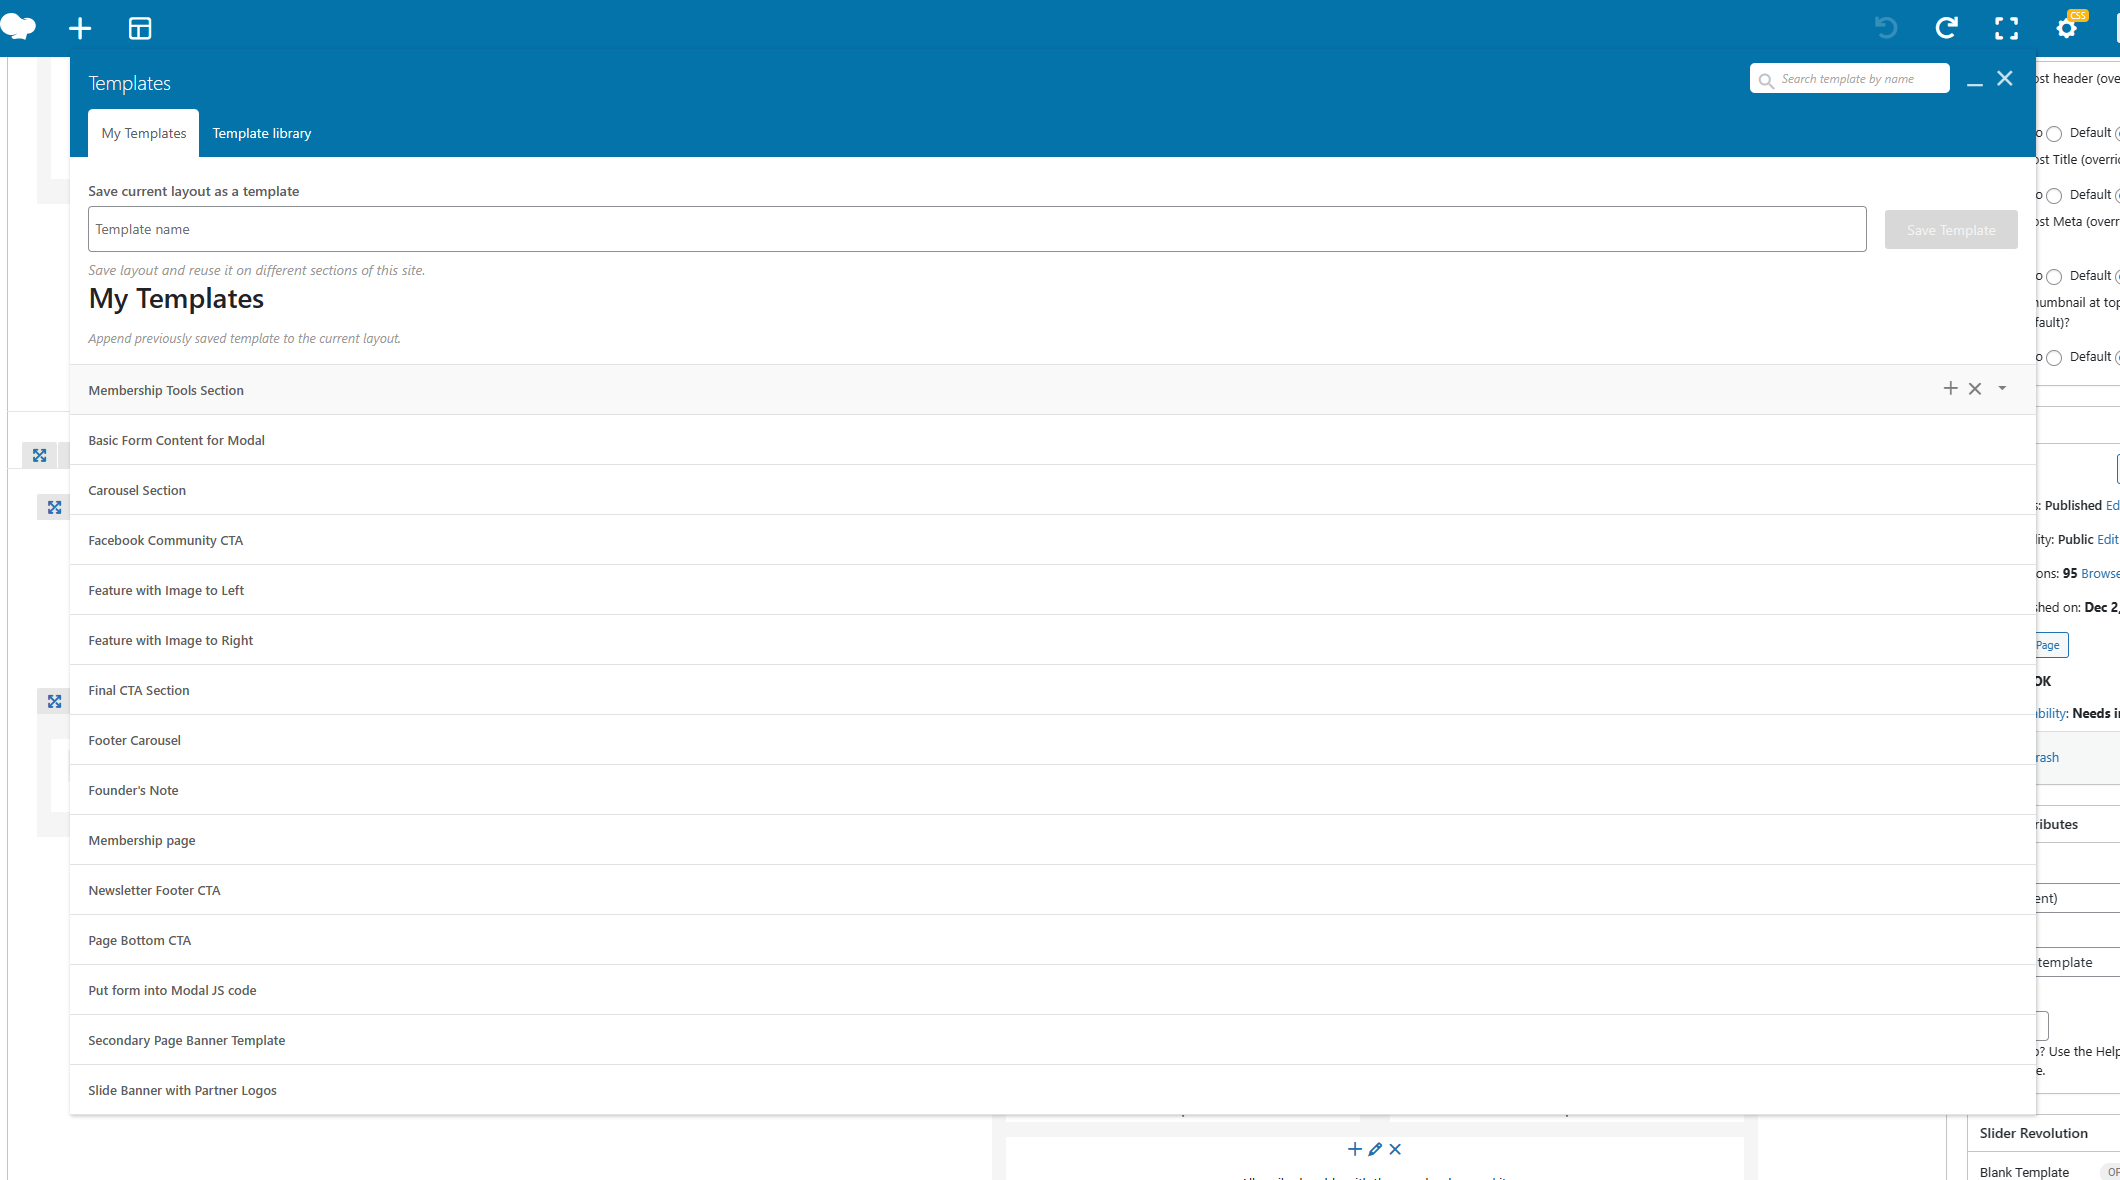Click the undo arrow icon
This screenshot has width=2120, height=1180.
[1886, 28]
